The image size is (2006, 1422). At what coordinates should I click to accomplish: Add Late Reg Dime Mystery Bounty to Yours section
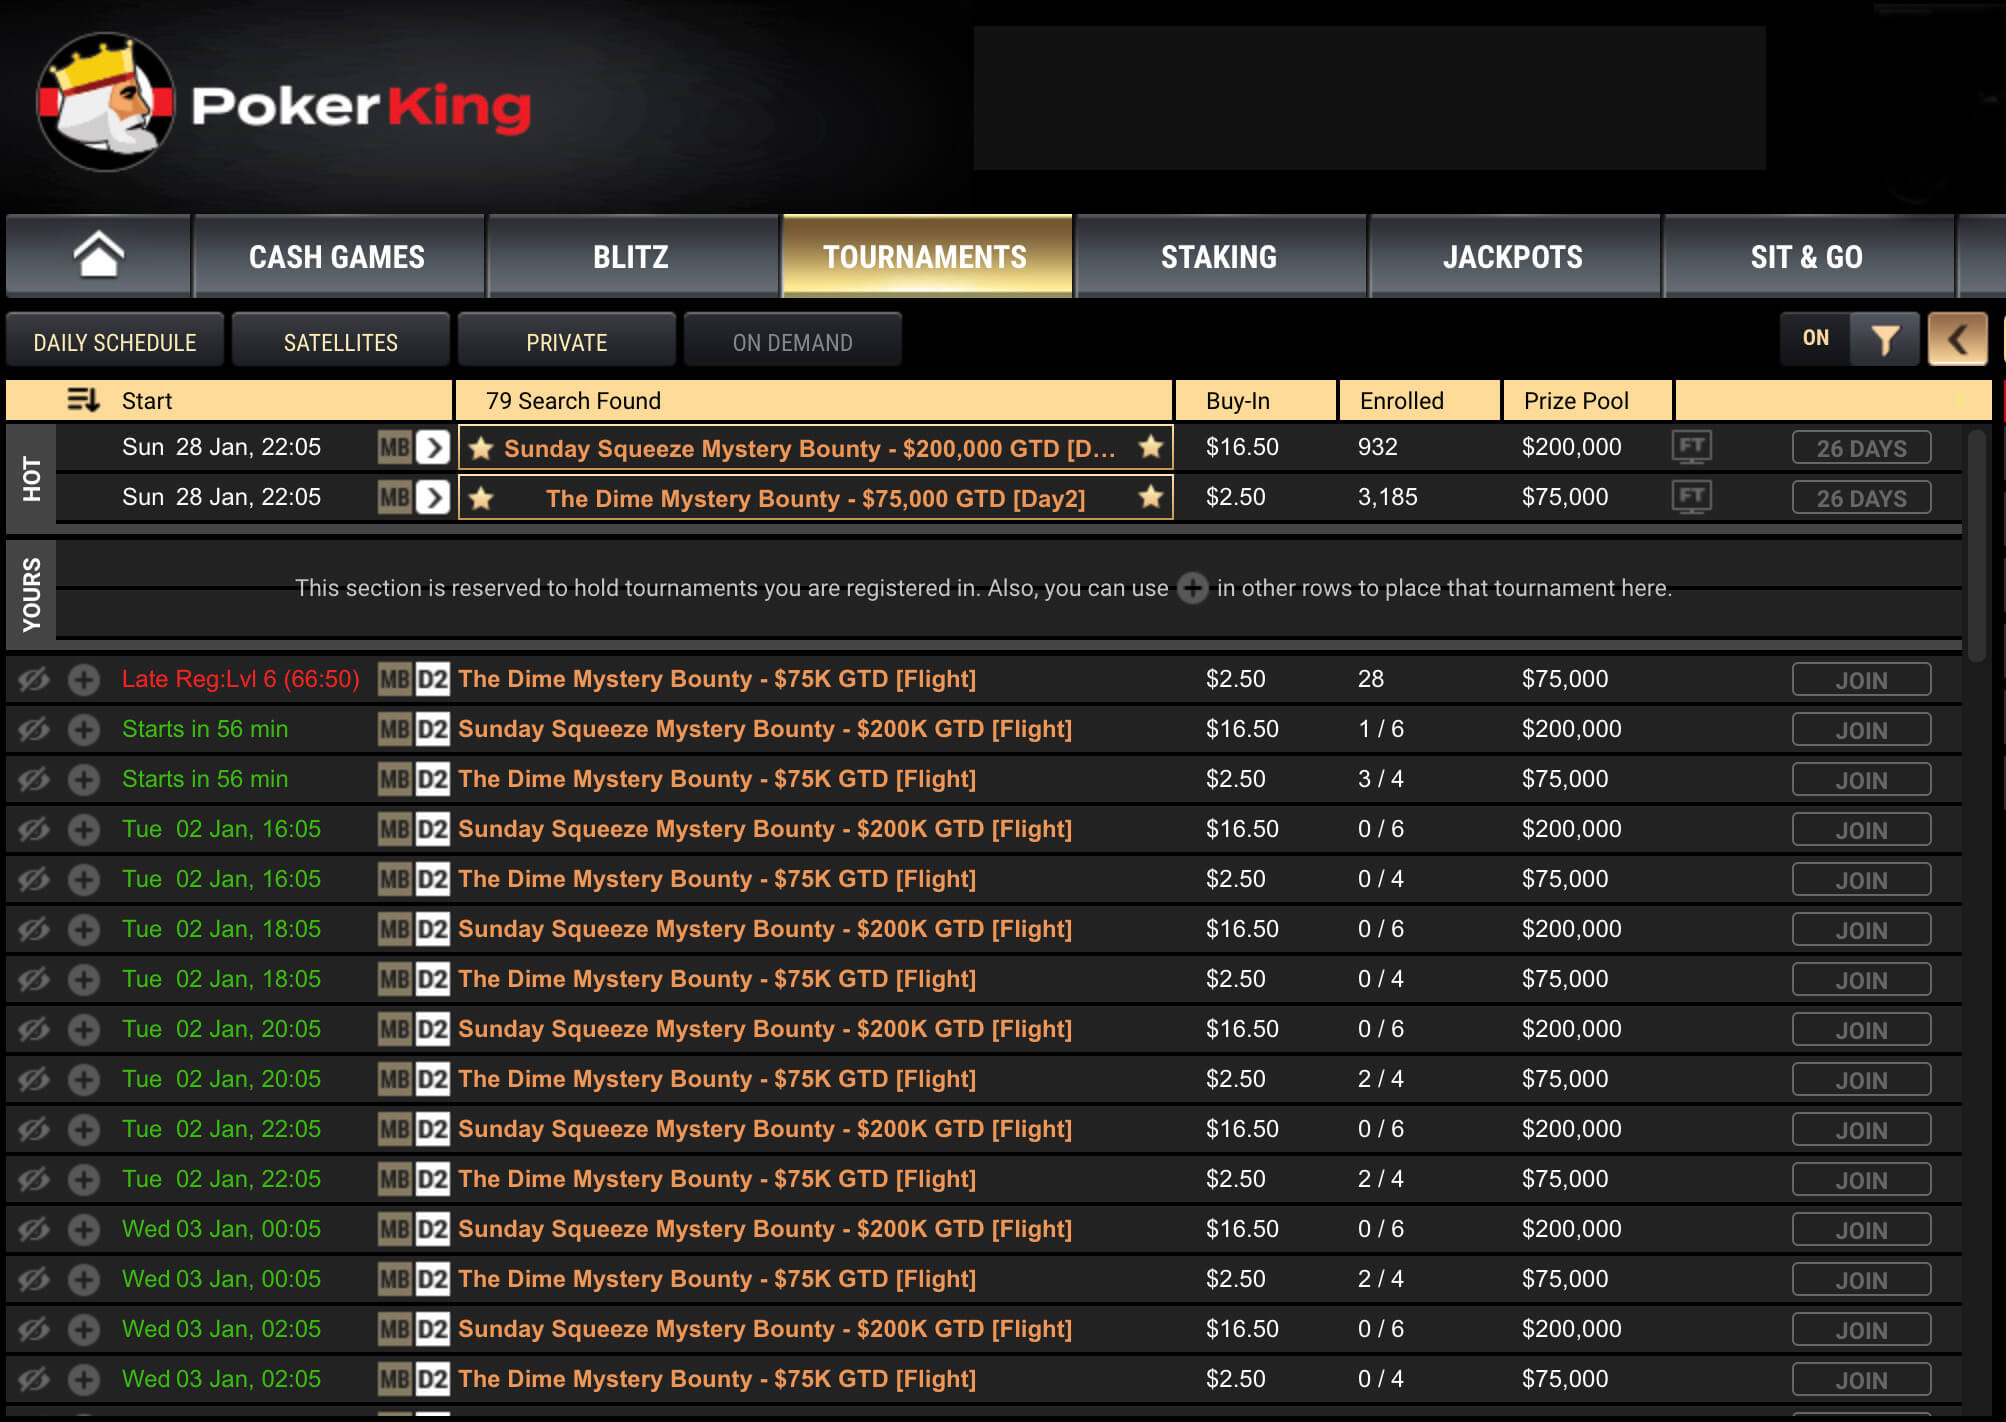[x=84, y=680]
